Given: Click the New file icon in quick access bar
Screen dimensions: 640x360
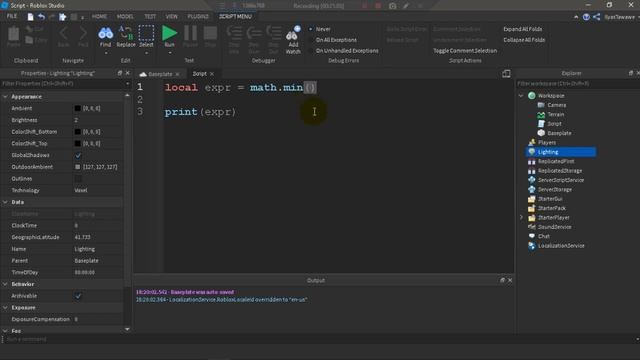Looking at the screenshot, I should point(30,17).
